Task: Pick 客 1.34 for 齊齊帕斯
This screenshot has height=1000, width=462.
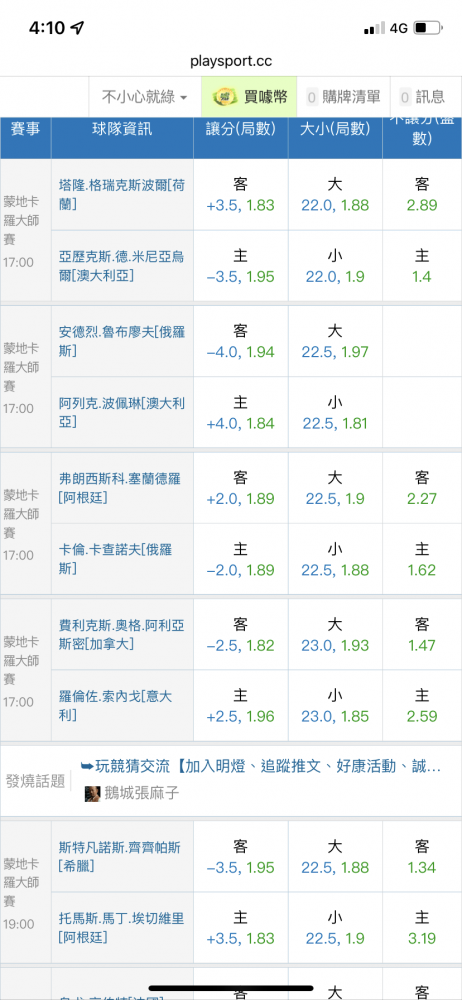Action: [x=422, y=857]
